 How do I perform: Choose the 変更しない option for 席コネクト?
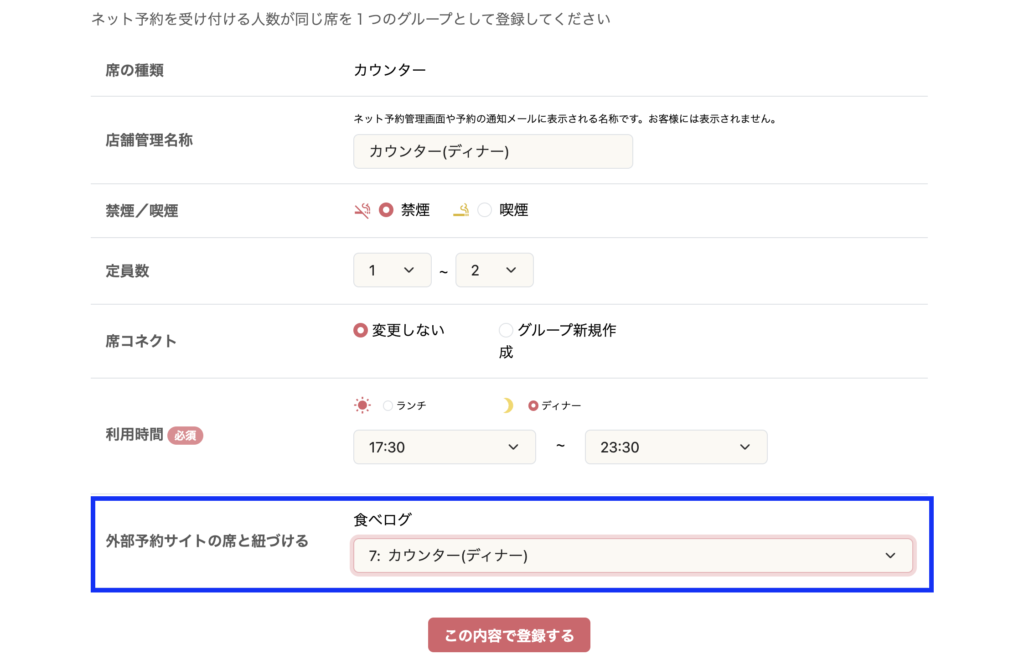(x=361, y=330)
